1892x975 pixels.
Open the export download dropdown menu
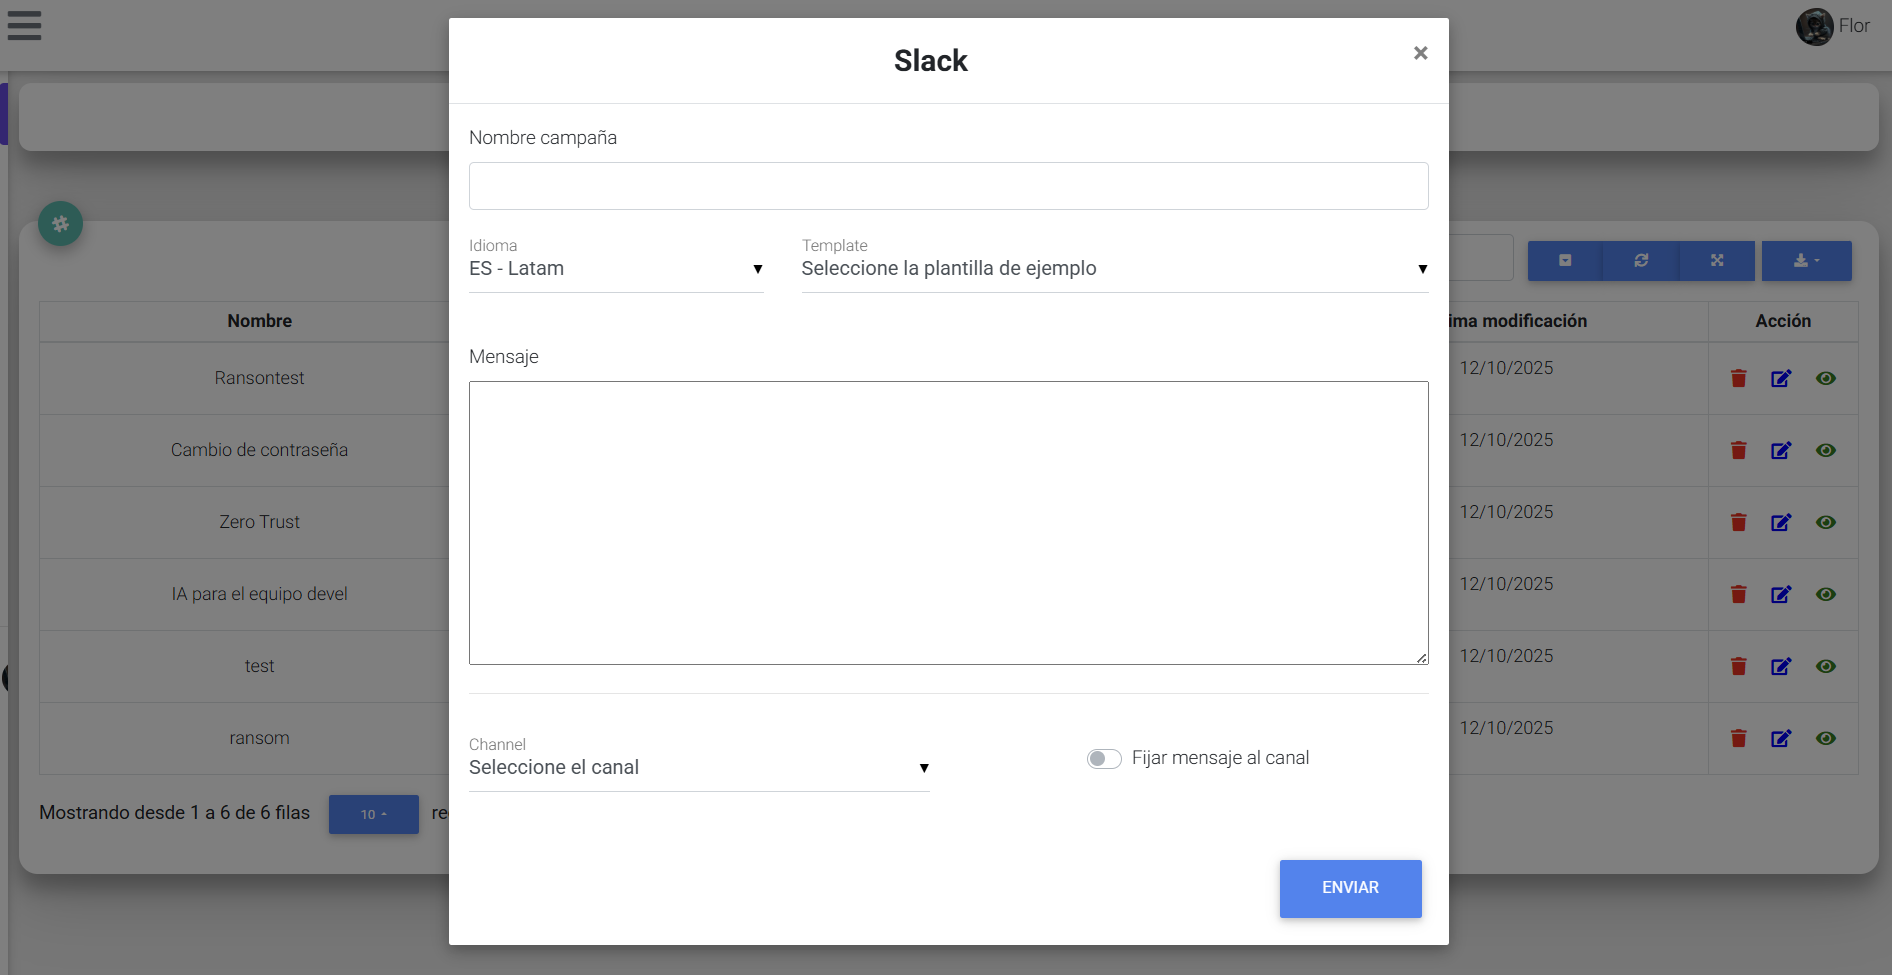tap(1806, 261)
